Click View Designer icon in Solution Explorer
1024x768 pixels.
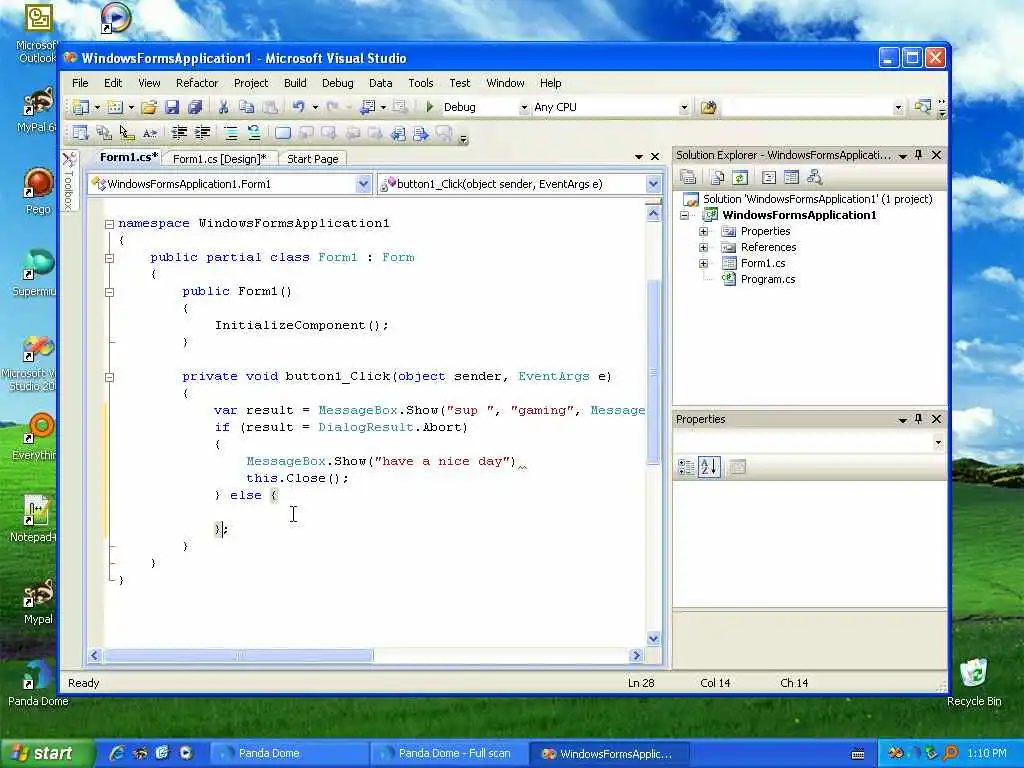click(791, 177)
